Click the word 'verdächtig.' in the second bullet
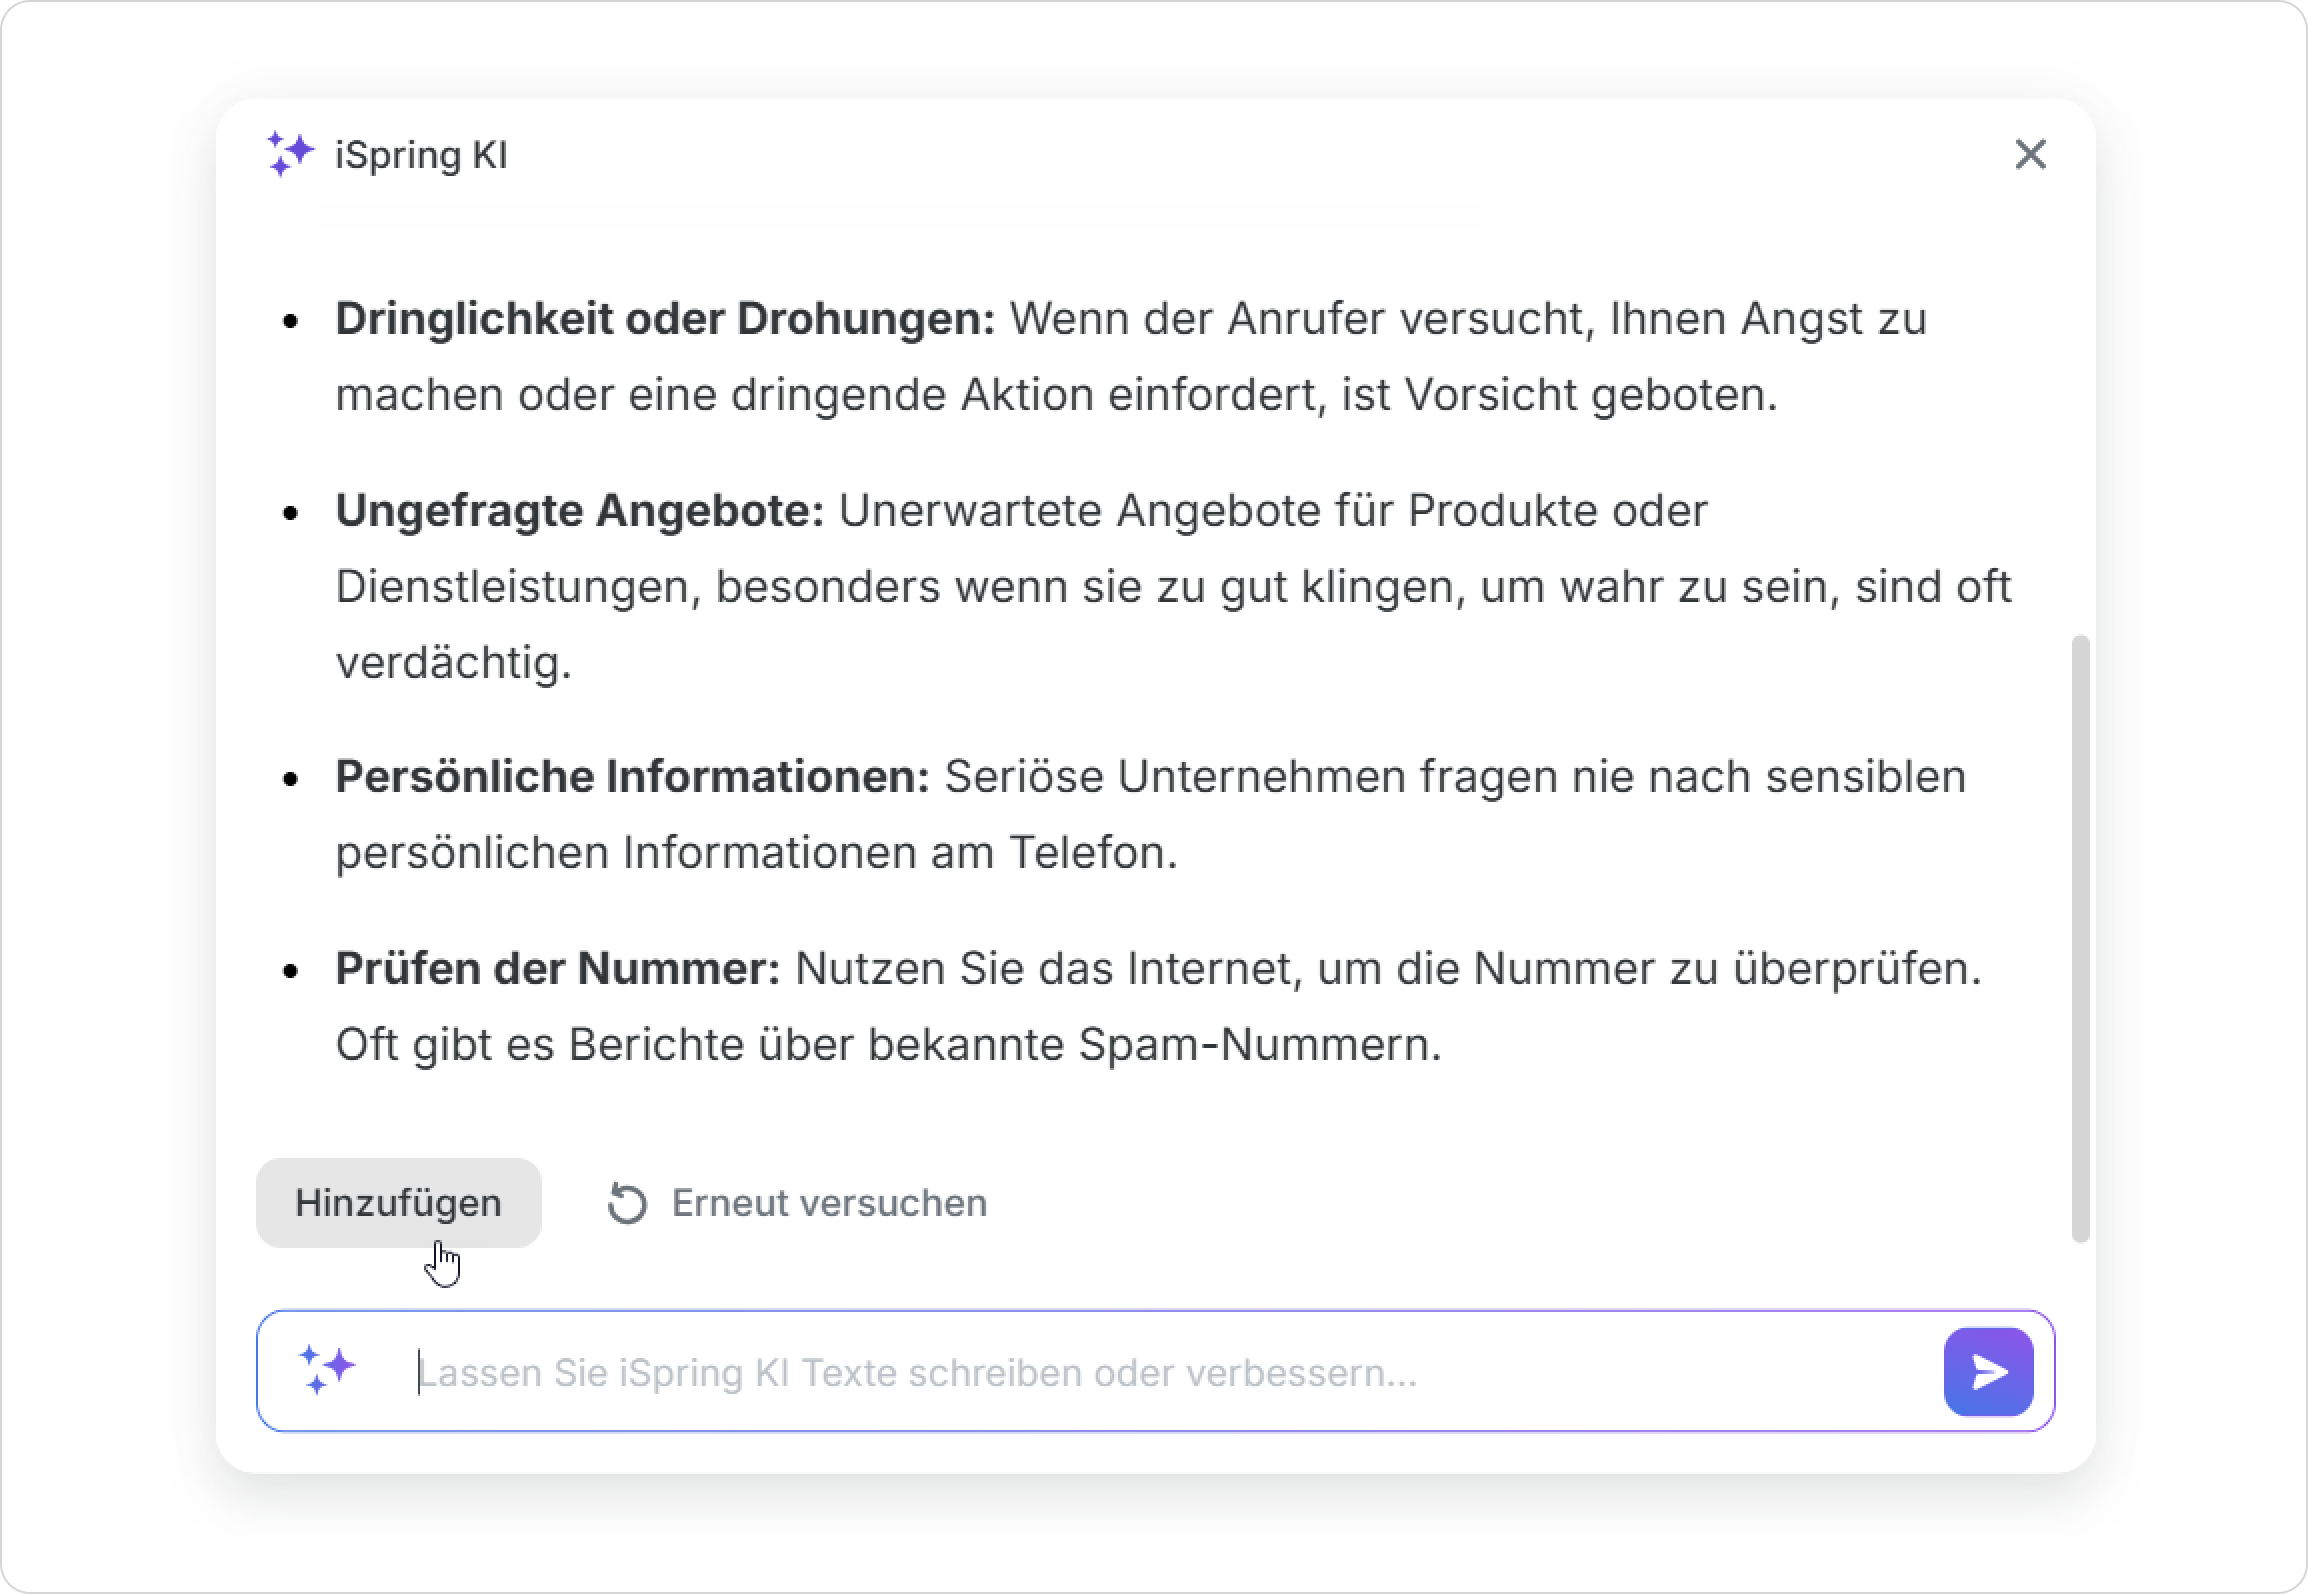This screenshot has width=2308, height=1594. click(453, 663)
